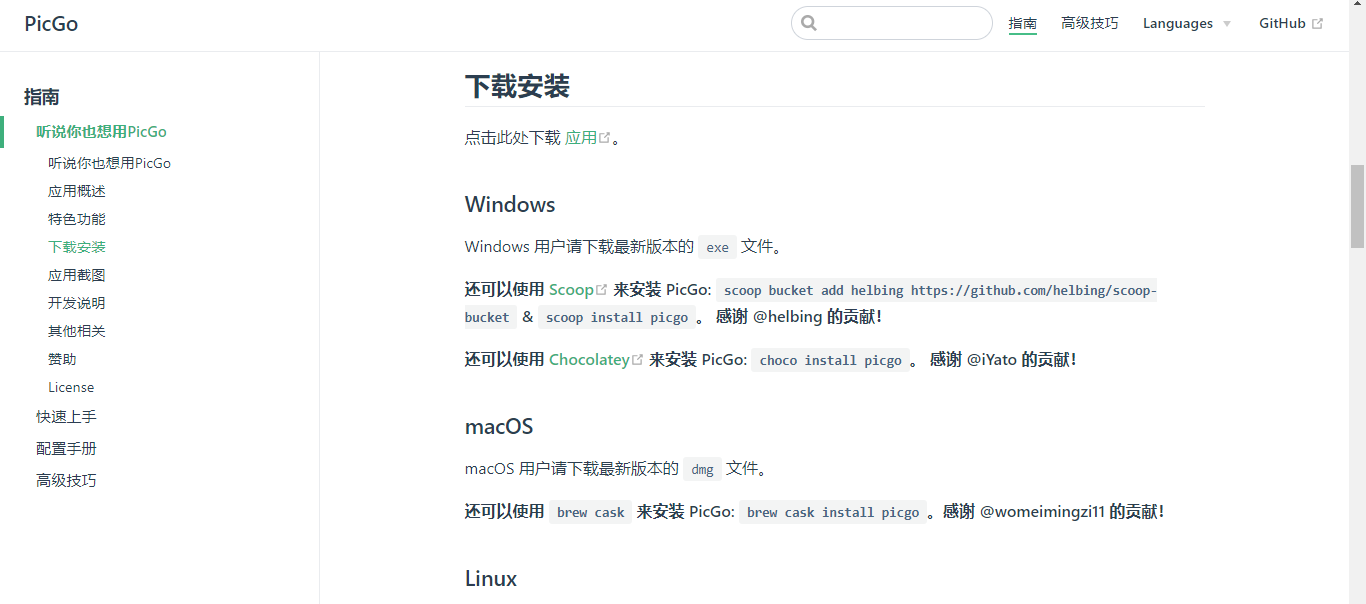This screenshot has width=1366, height=604.
Task: Jump to License in sidebar
Action: point(71,387)
